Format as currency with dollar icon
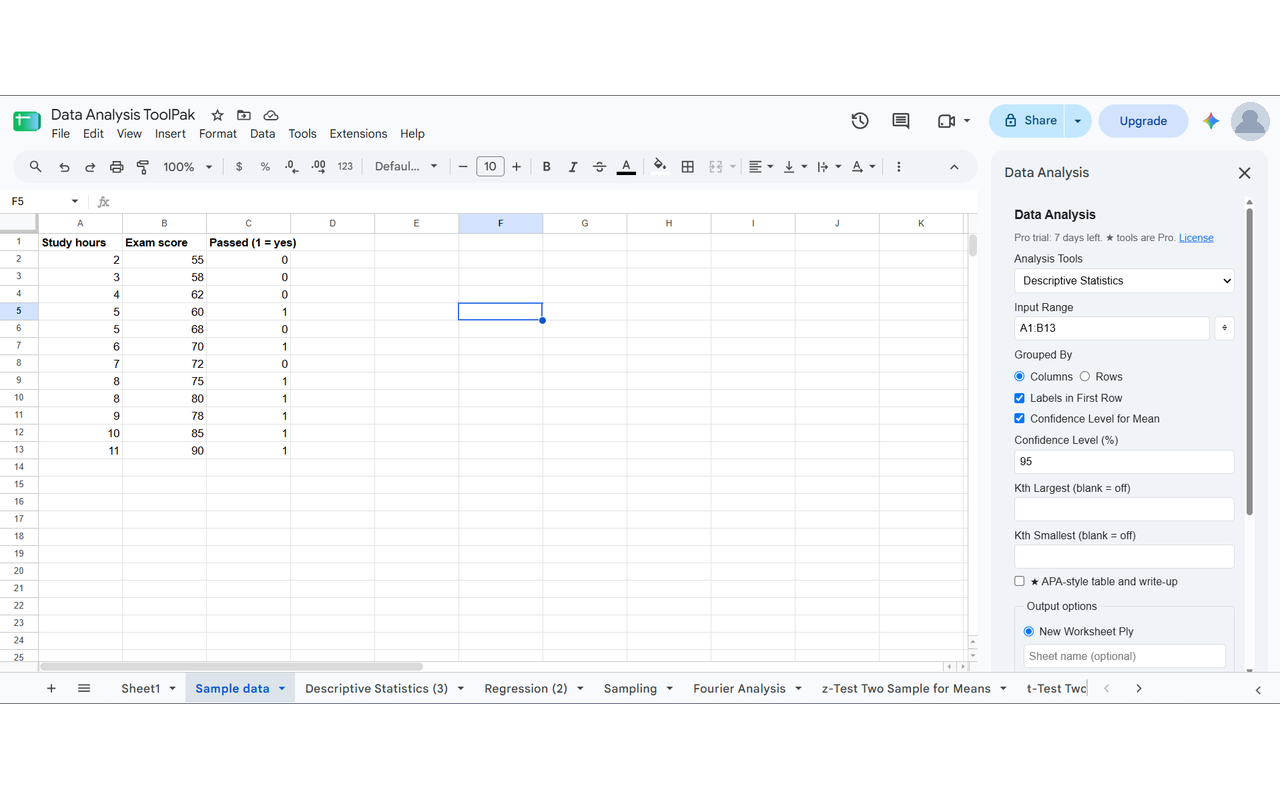 [239, 167]
